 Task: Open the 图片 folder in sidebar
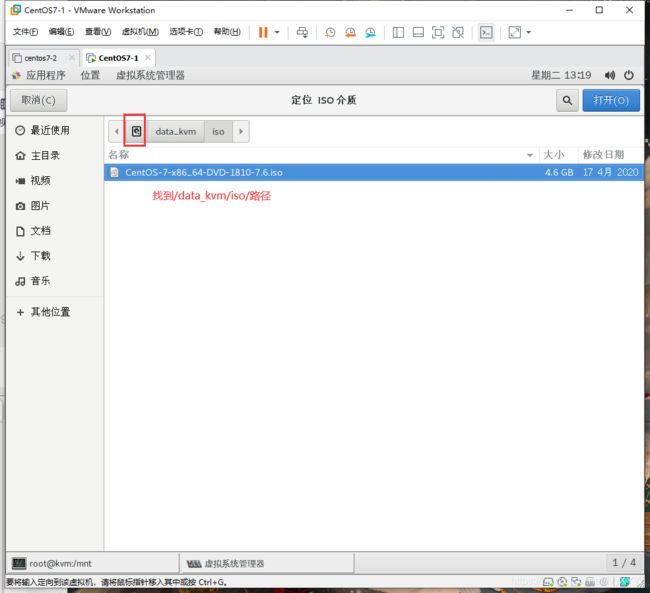pyautogui.click(x=54, y=206)
